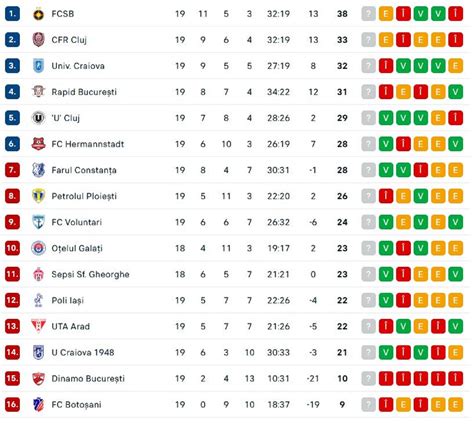Open Rapid București team logo
This screenshot has width=474, height=425.
pyautogui.click(x=39, y=92)
